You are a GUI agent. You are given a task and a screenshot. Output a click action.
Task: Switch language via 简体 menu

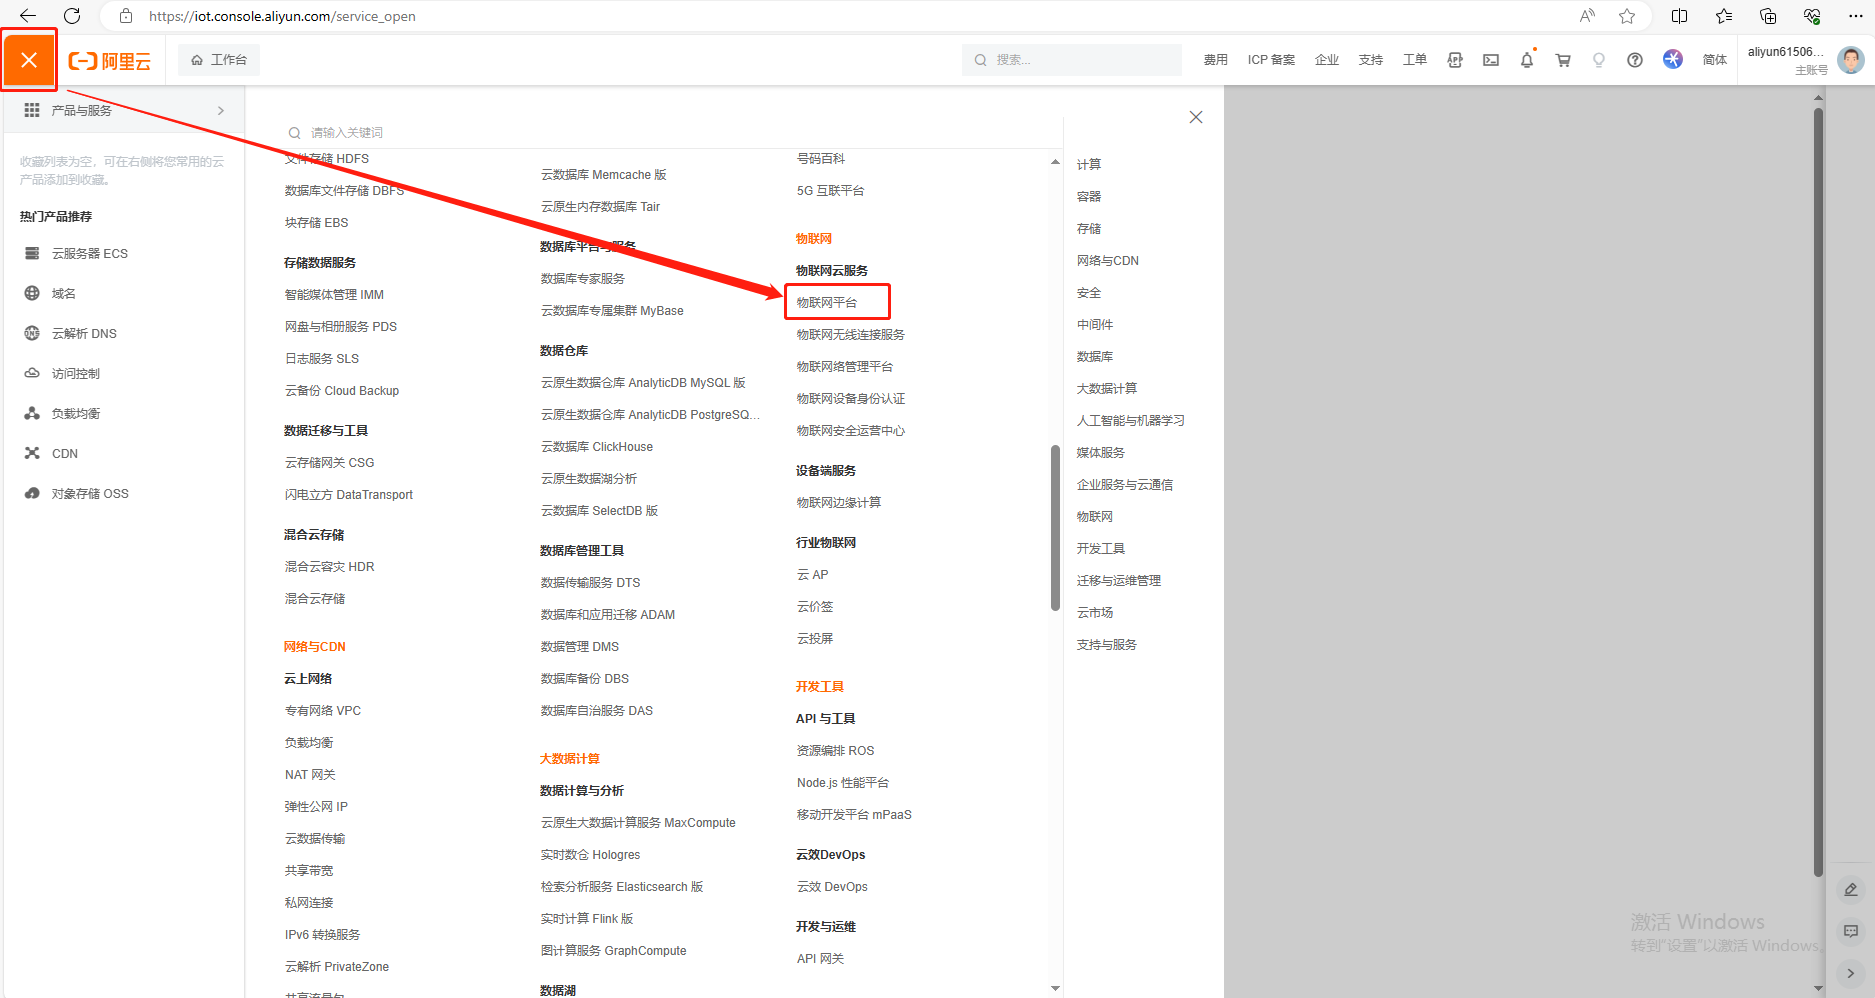tap(1714, 60)
